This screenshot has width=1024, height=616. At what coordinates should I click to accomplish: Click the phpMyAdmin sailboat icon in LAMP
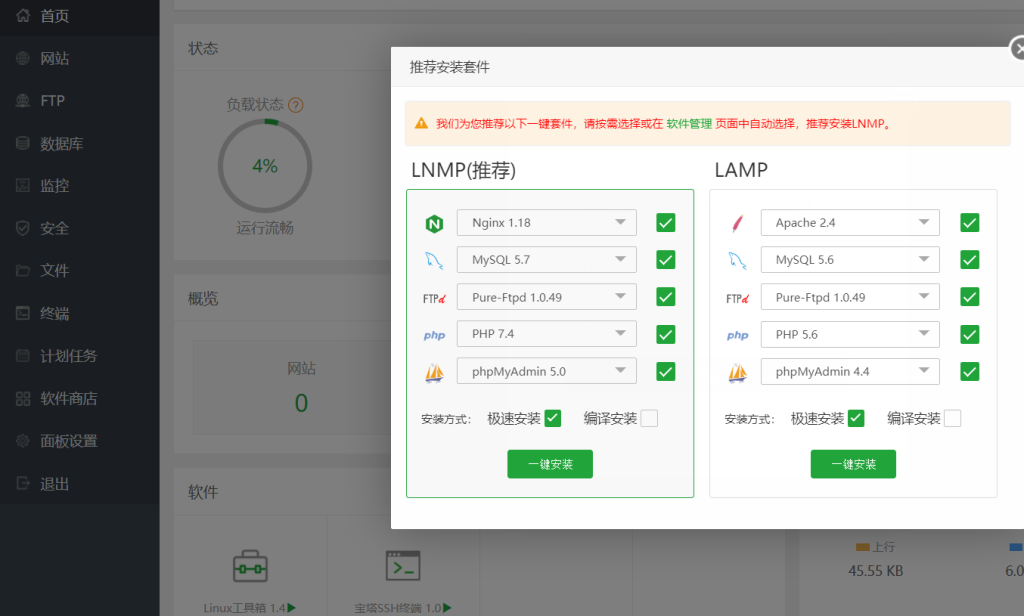(x=738, y=373)
